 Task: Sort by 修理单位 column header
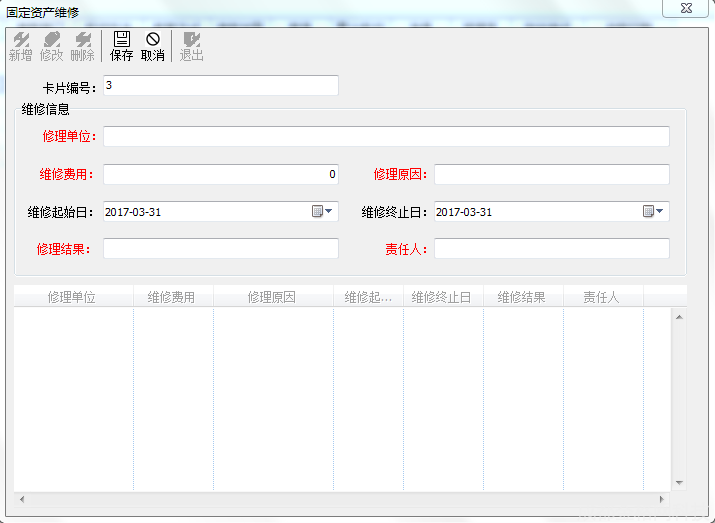[x=72, y=297]
